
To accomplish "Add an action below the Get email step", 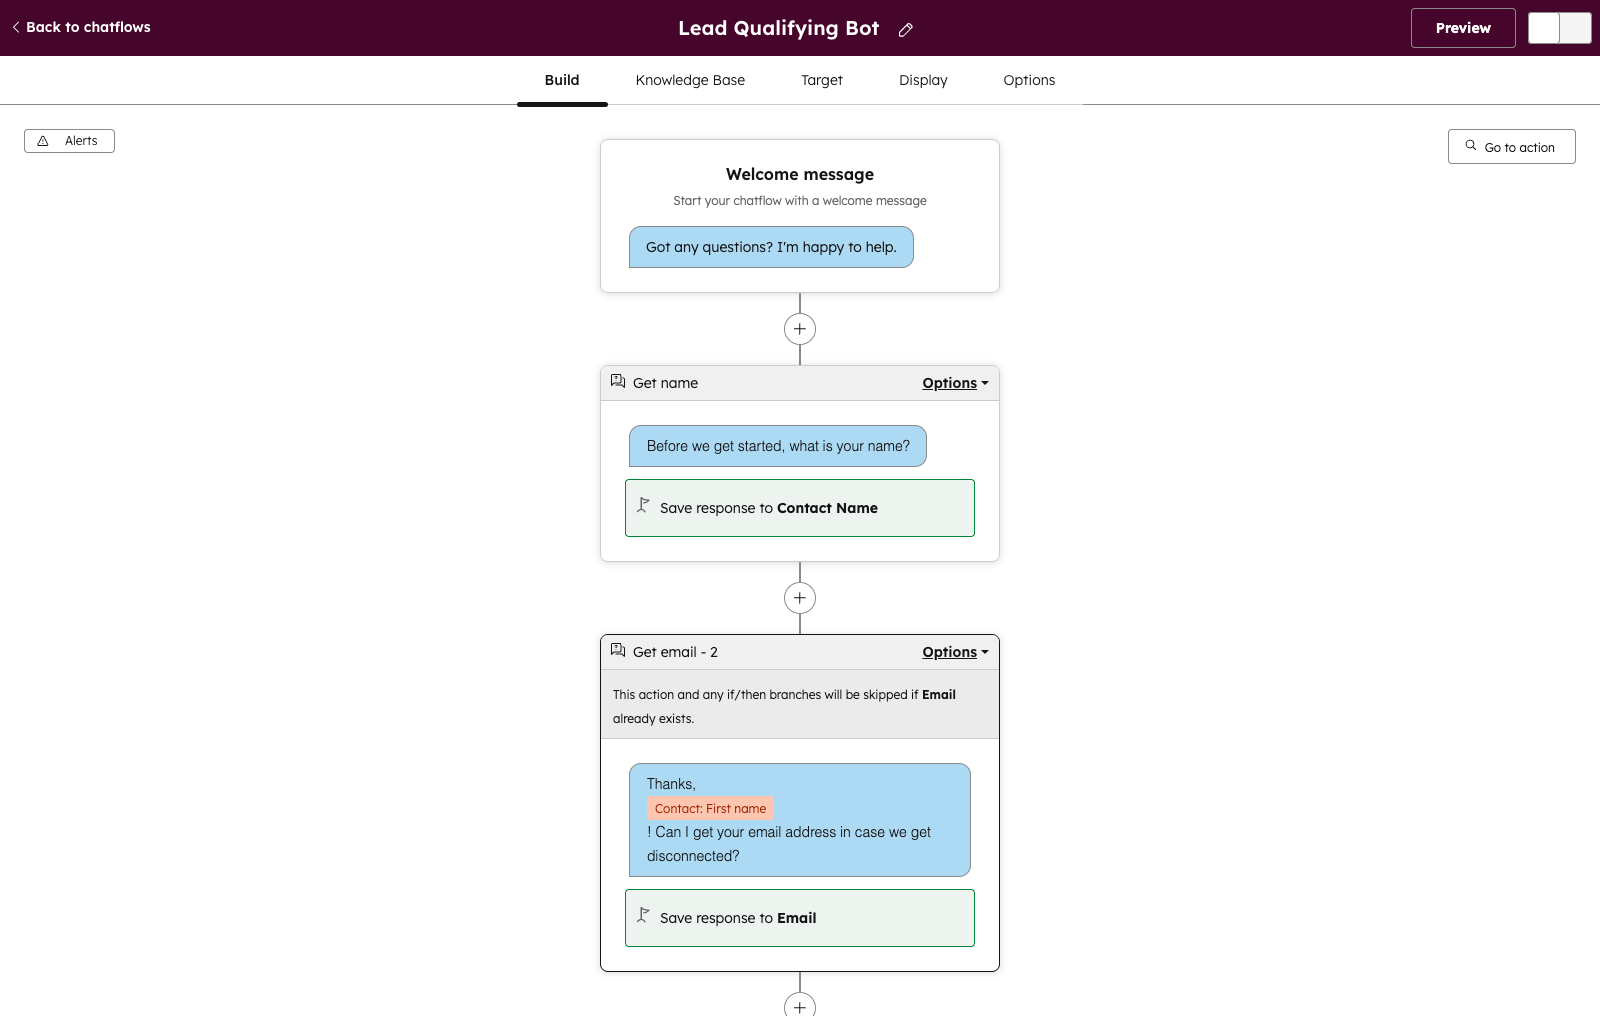I will click(800, 1004).
